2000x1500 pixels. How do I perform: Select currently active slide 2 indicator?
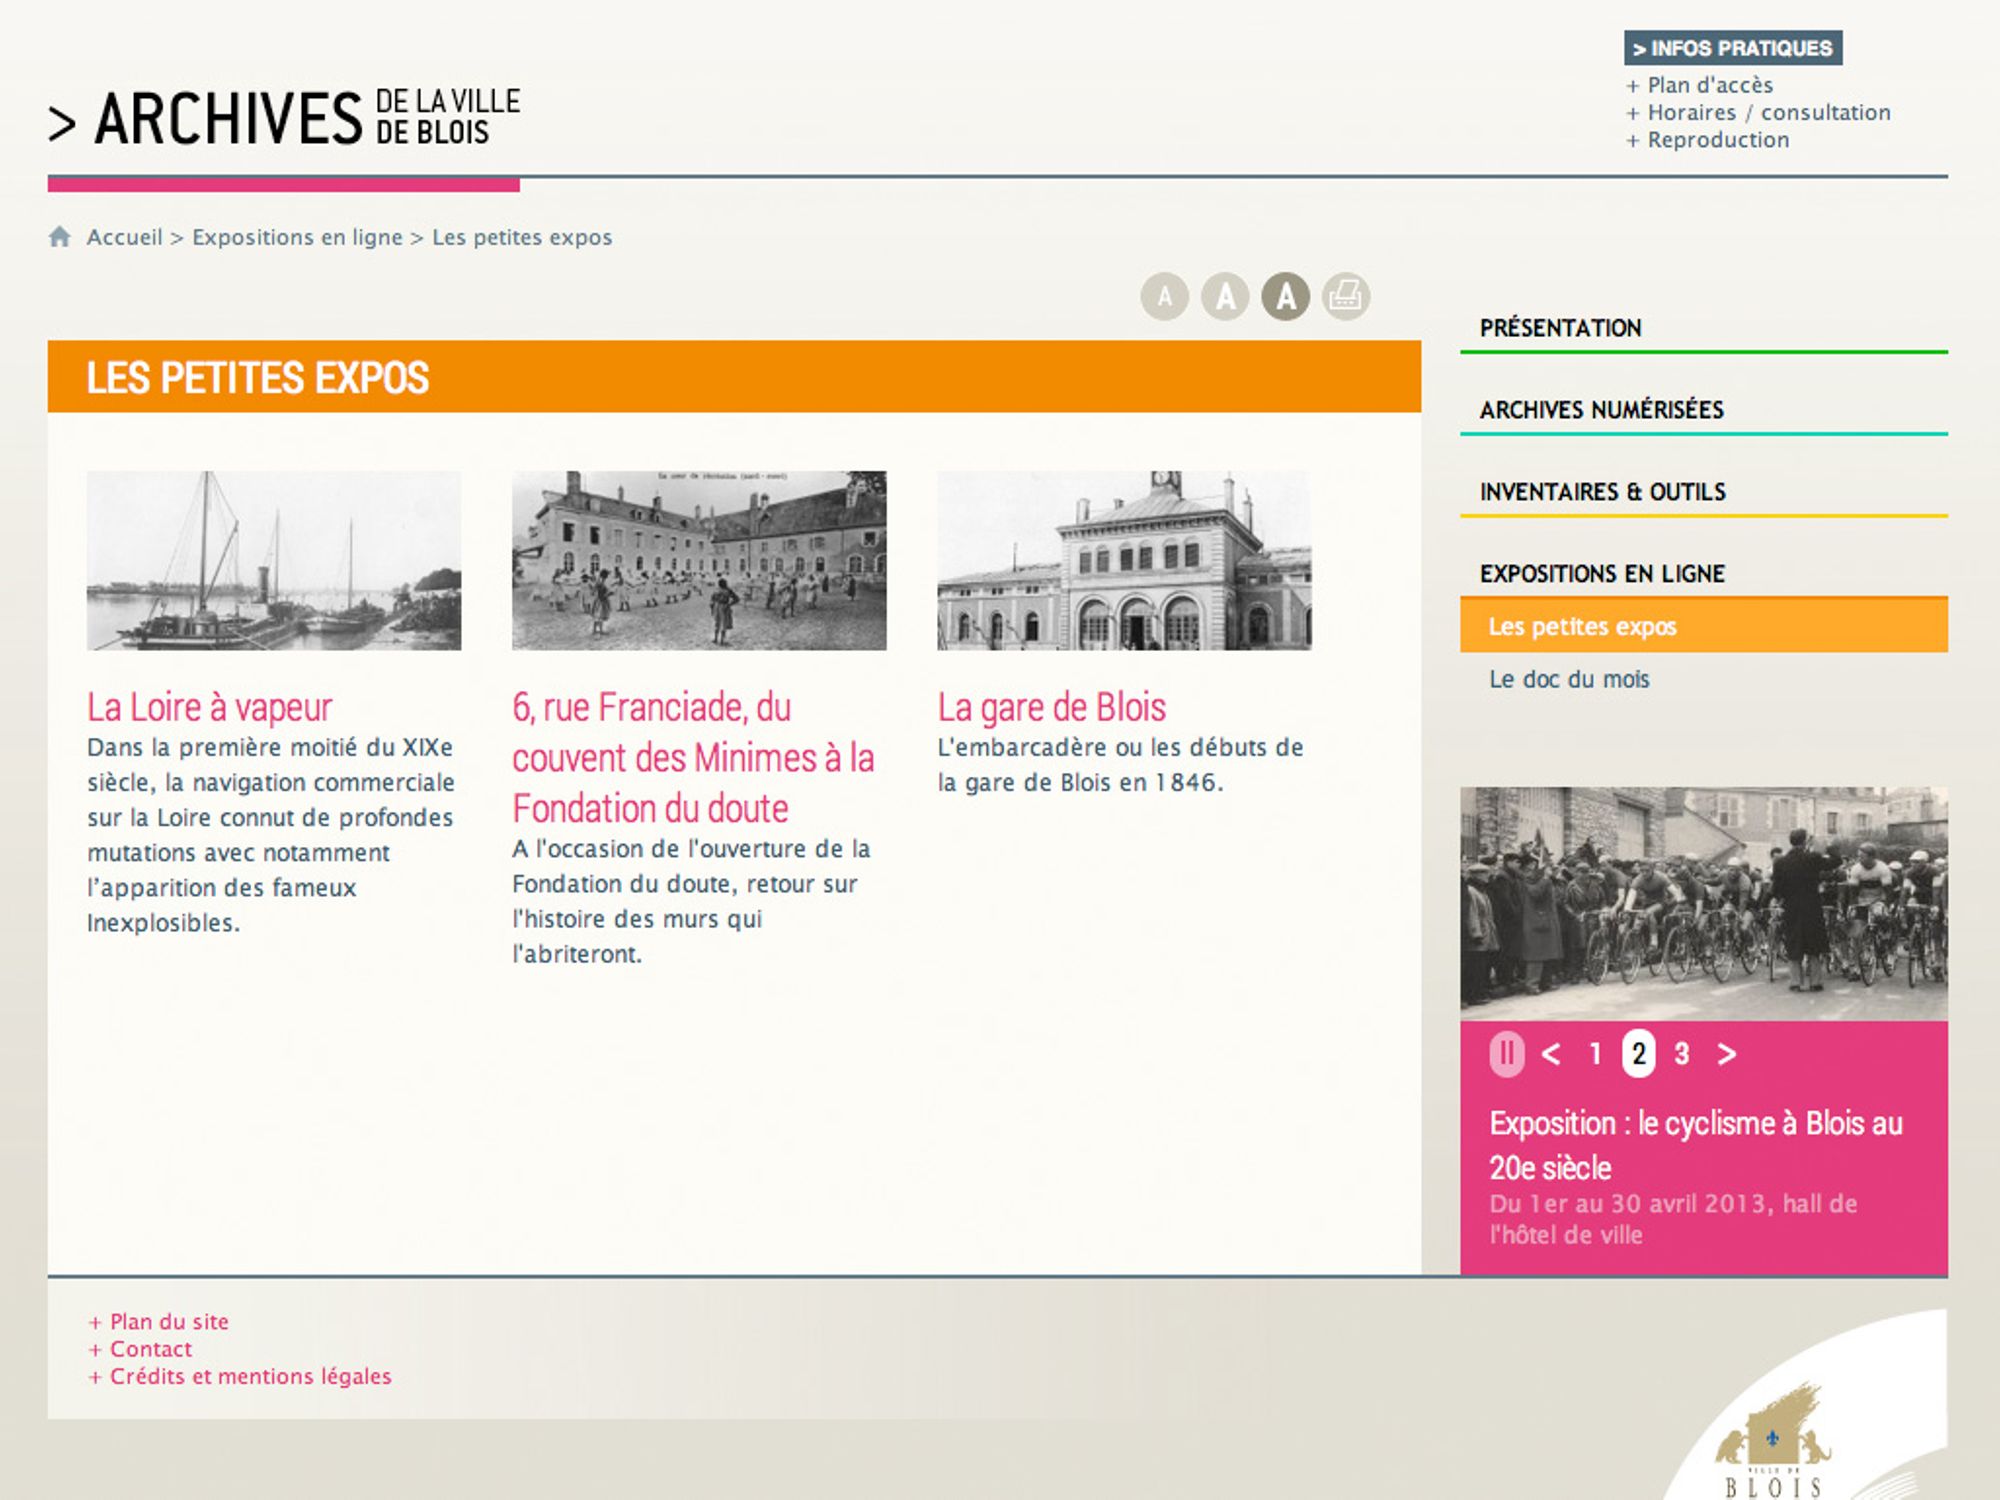tap(1638, 1054)
